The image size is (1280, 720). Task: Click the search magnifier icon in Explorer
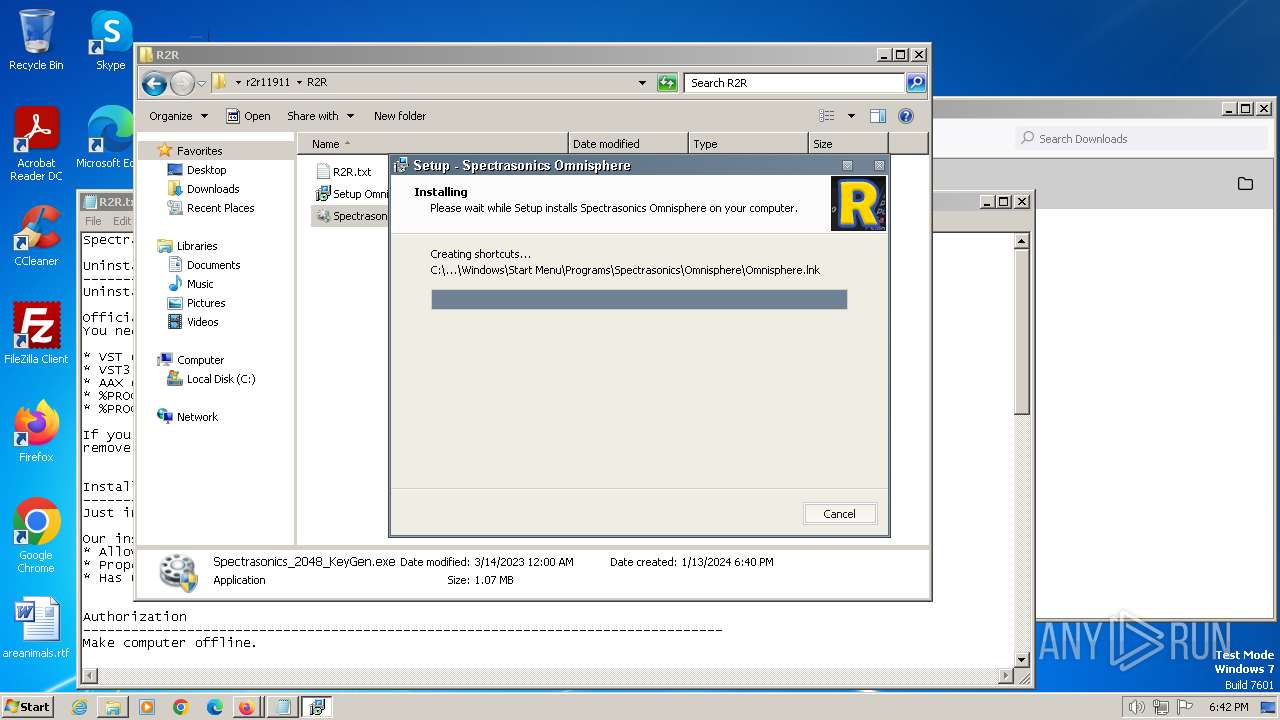tap(915, 83)
